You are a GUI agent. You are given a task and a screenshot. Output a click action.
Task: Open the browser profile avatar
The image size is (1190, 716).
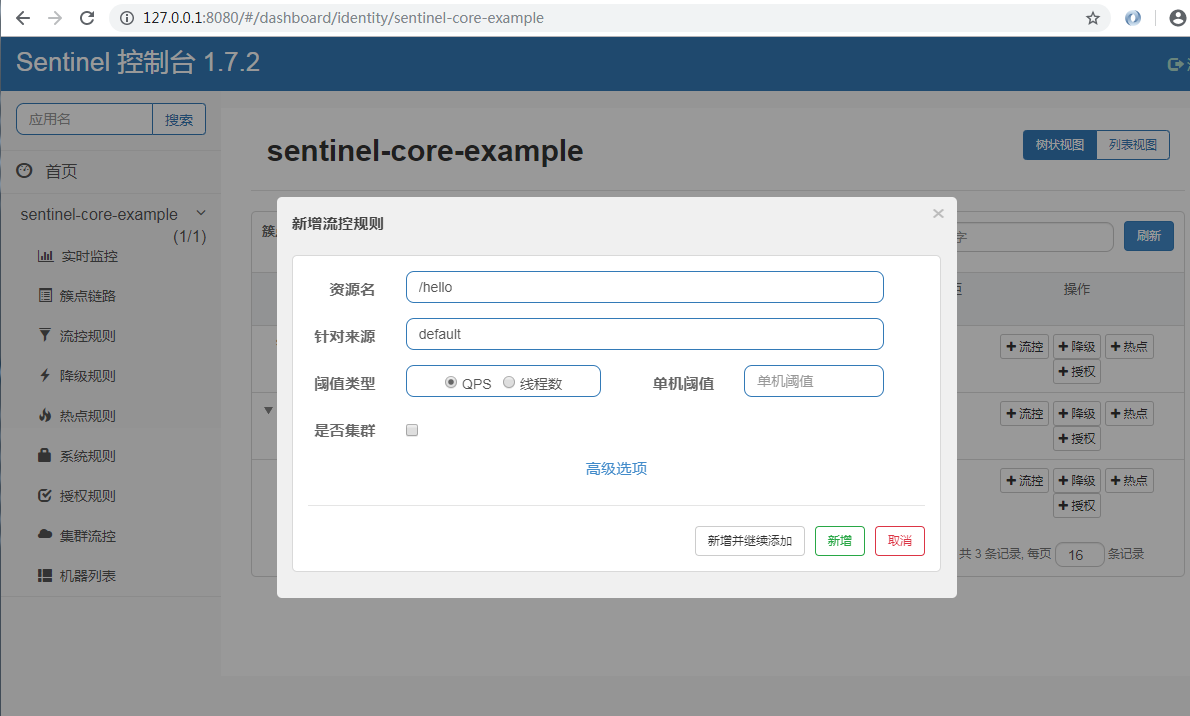pyautogui.click(x=1178, y=17)
